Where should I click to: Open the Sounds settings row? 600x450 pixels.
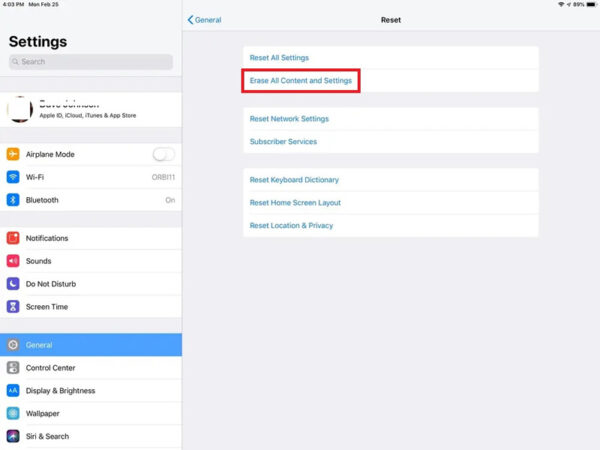pyautogui.click(x=91, y=261)
